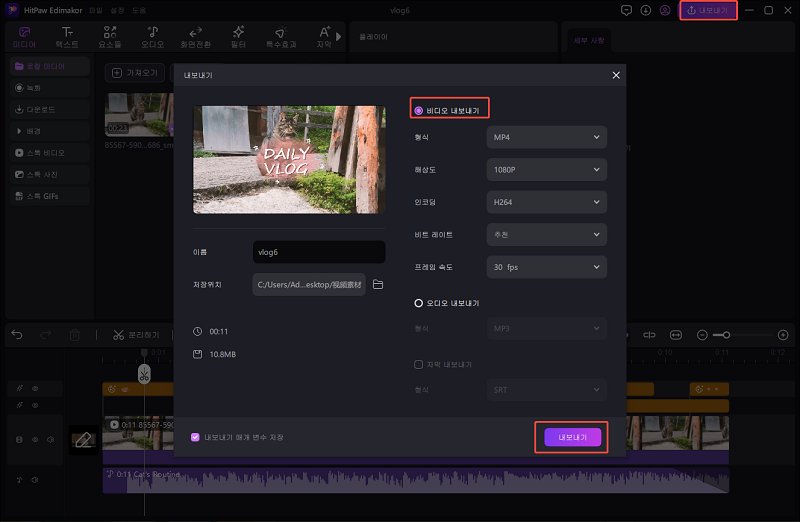Open the 비트 레이트 bitrate dropdown
The width and height of the screenshot is (800, 522).
pyautogui.click(x=546, y=235)
